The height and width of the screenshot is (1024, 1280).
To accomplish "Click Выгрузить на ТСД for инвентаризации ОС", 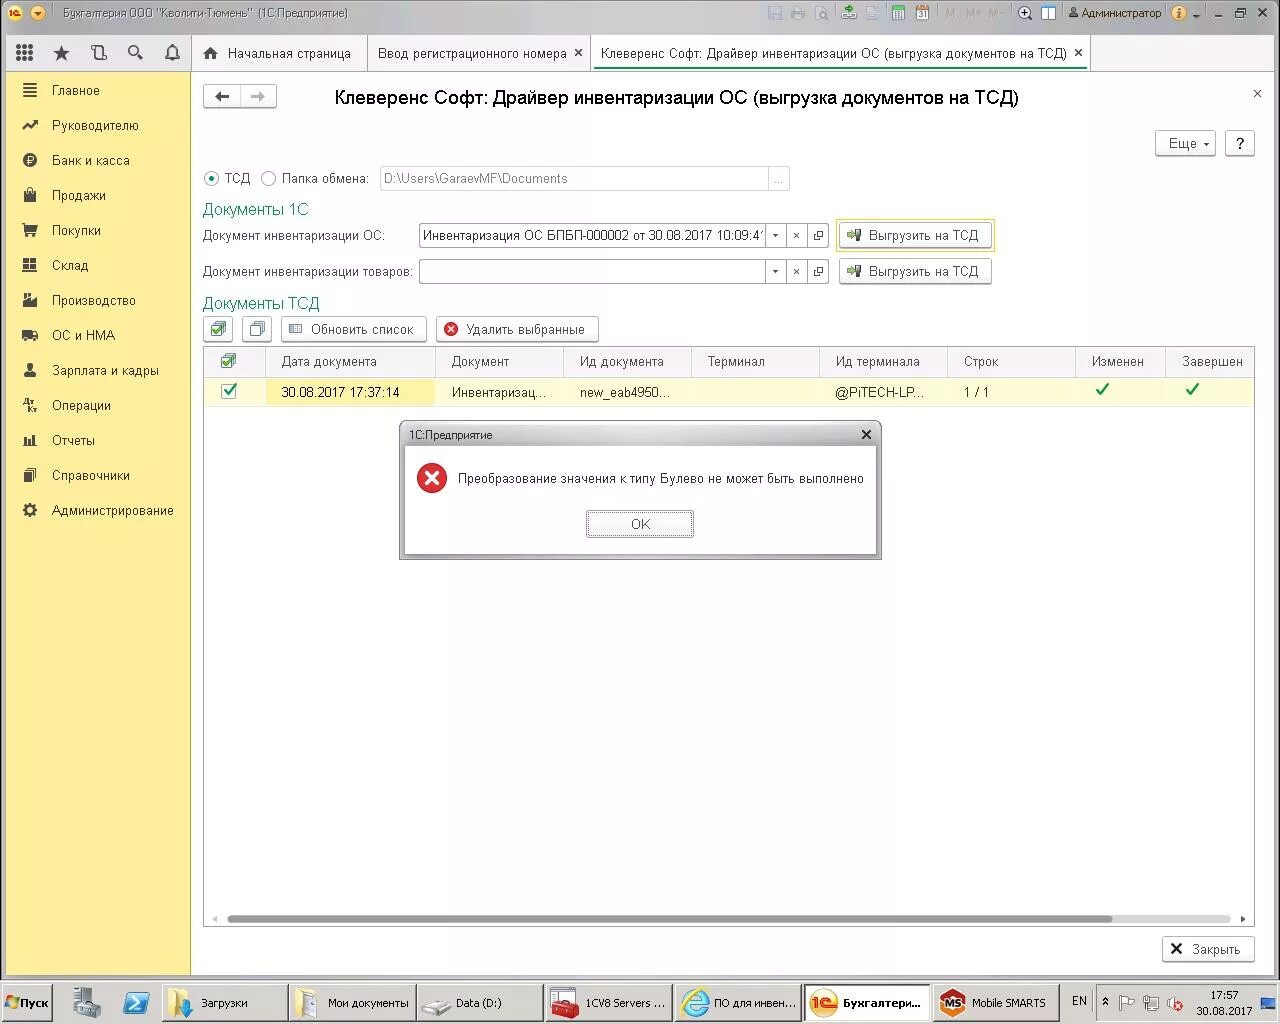I will click(915, 236).
